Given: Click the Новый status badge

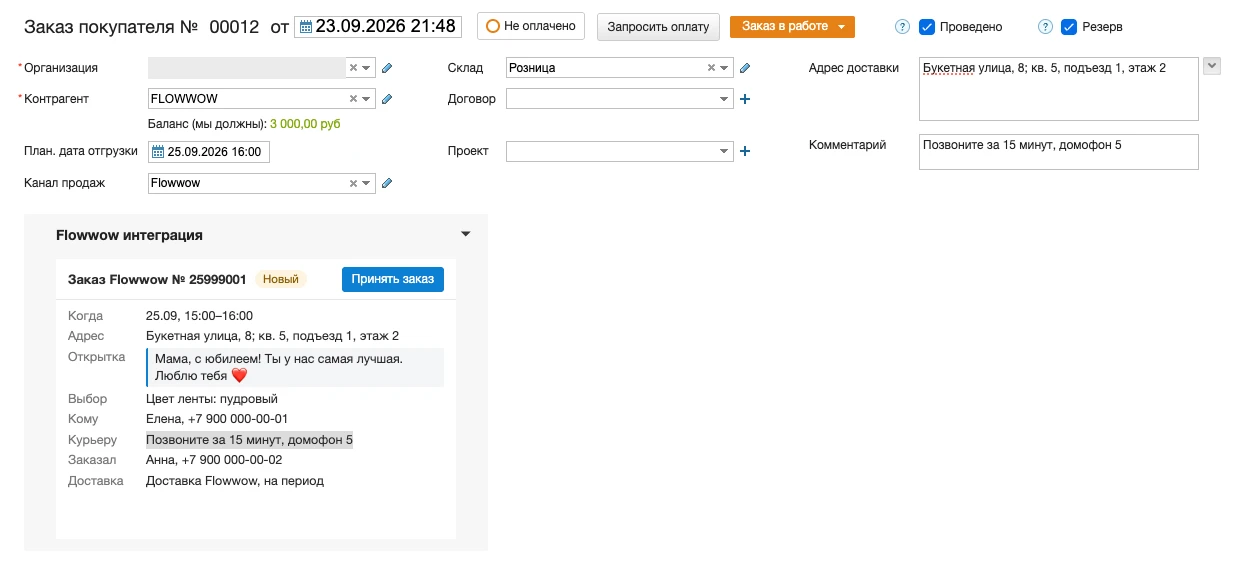Looking at the screenshot, I should click(281, 279).
